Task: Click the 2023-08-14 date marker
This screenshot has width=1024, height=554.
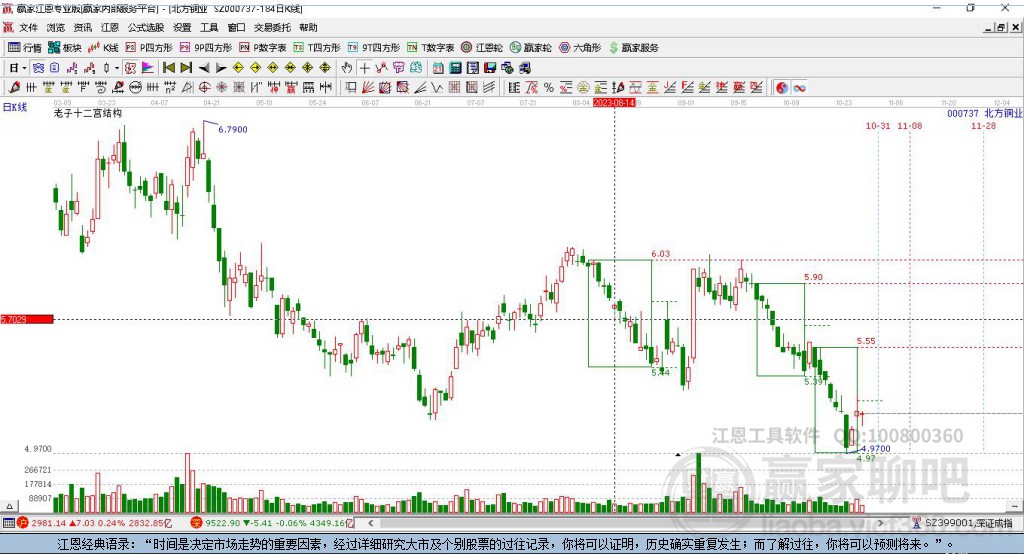Action: [x=614, y=102]
